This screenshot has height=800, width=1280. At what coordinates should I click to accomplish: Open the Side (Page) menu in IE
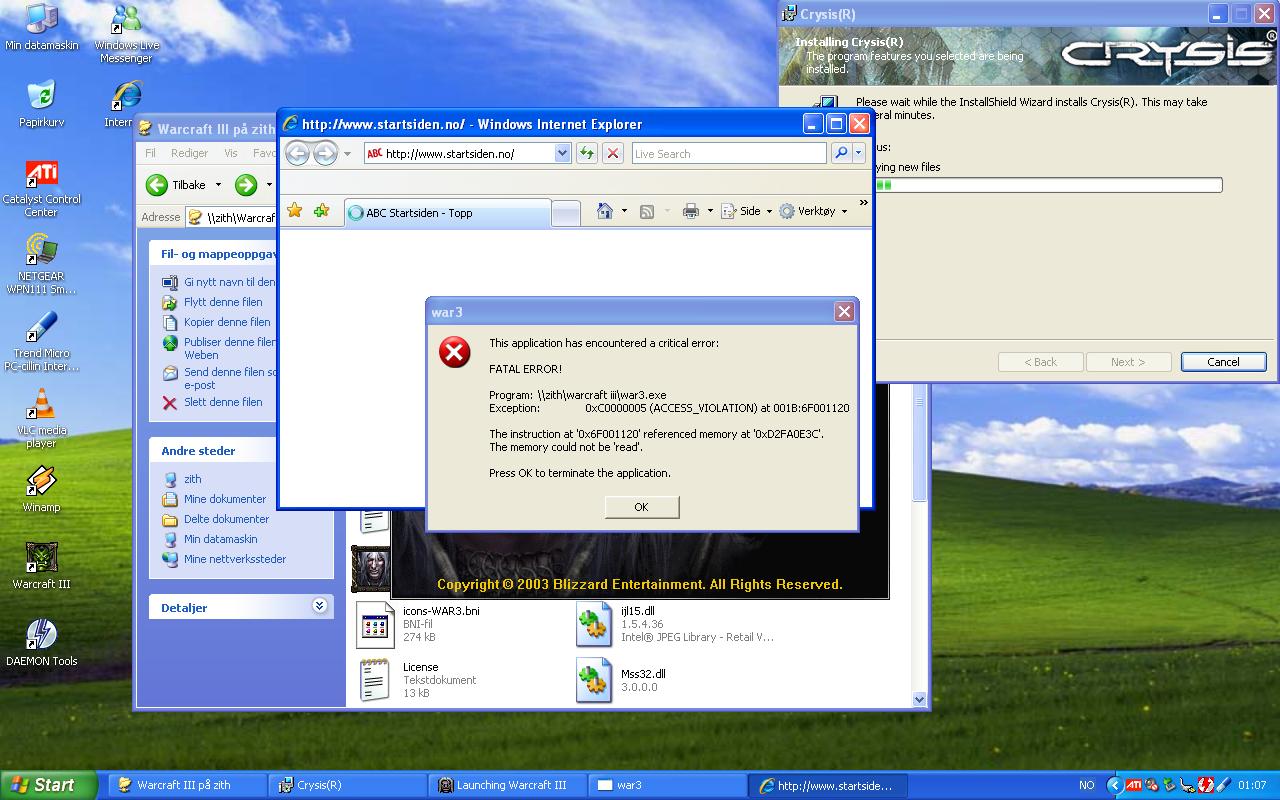[x=746, y=211]
